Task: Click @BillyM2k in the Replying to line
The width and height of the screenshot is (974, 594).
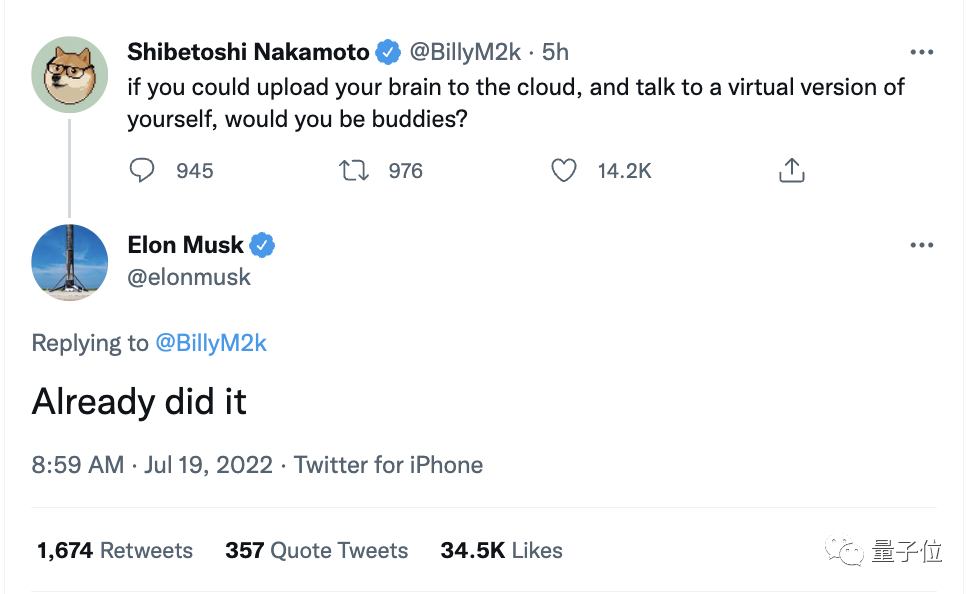Action: 211,343
